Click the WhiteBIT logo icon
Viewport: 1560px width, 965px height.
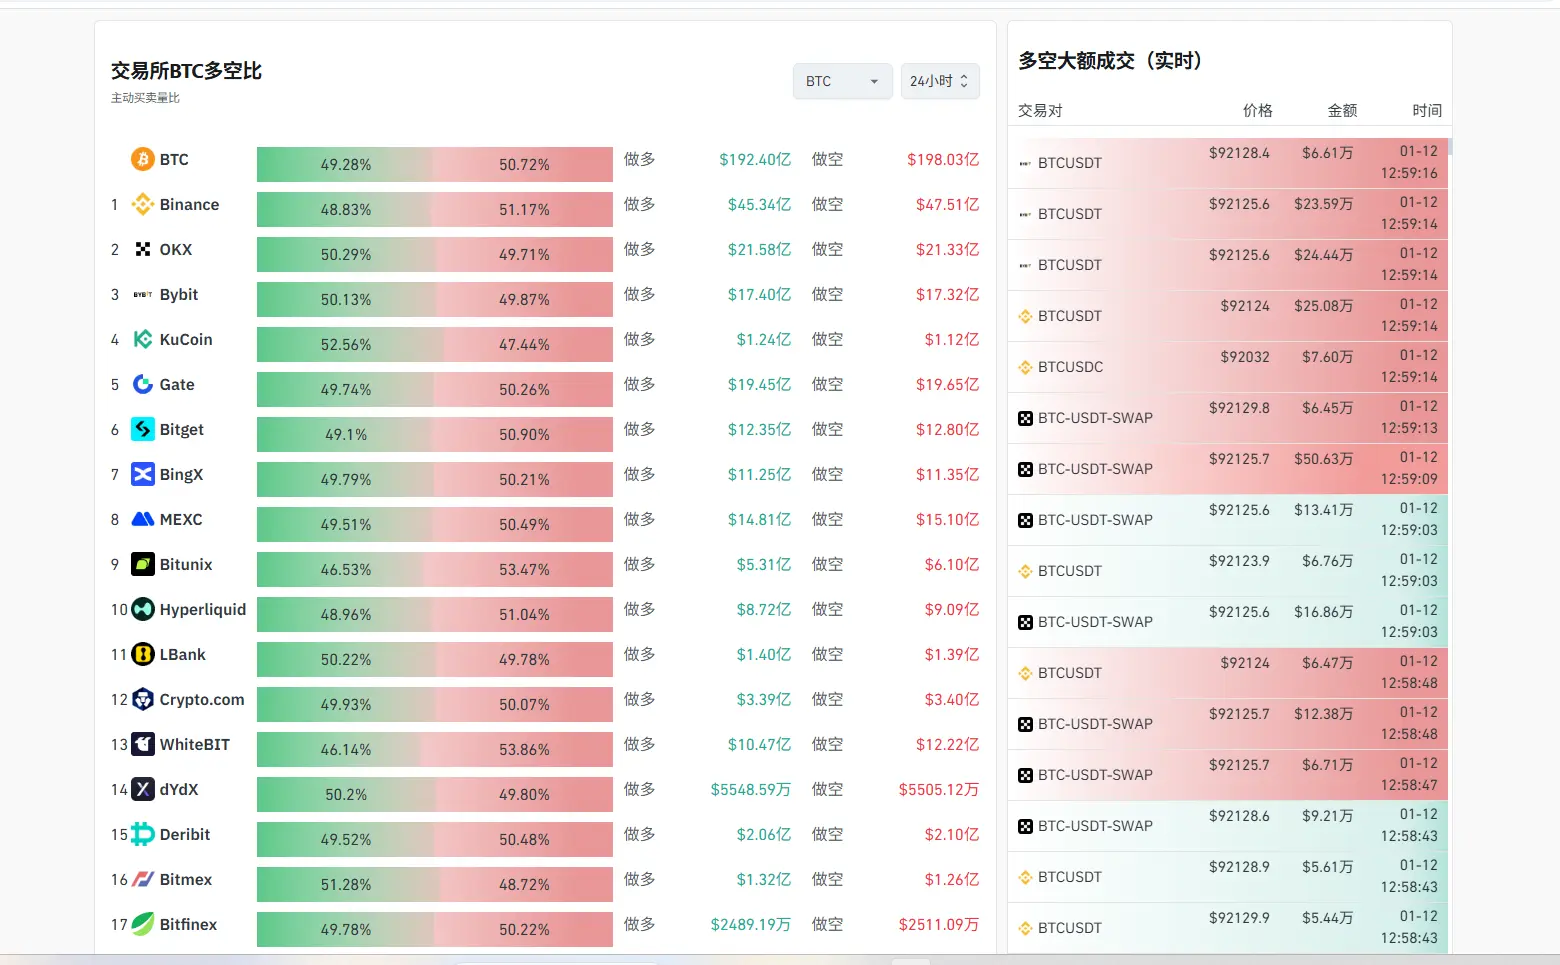[x=143, y=744]
